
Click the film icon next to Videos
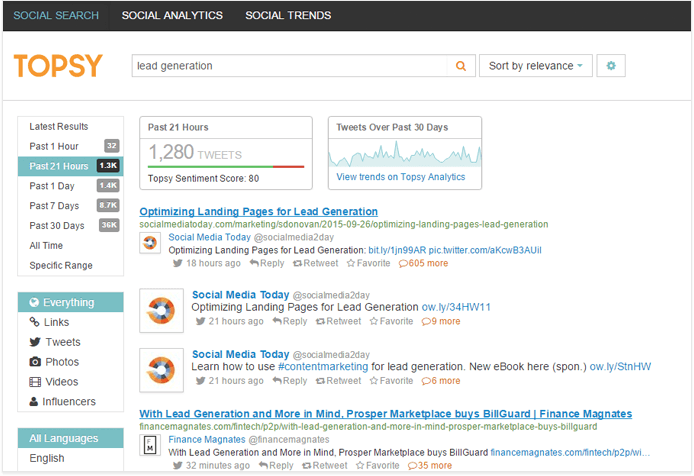tap(35, 382)
